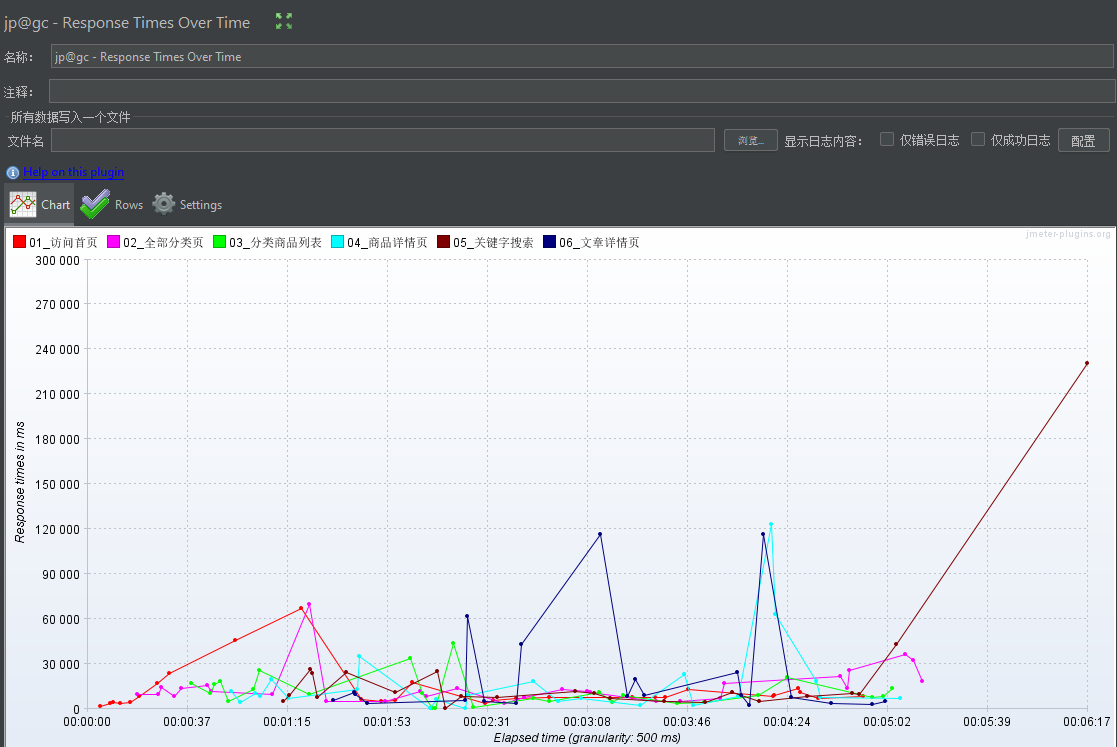The image size is (1117, 747).
Task: Click the green checkmark Rows icon
Action: point(95,204)
